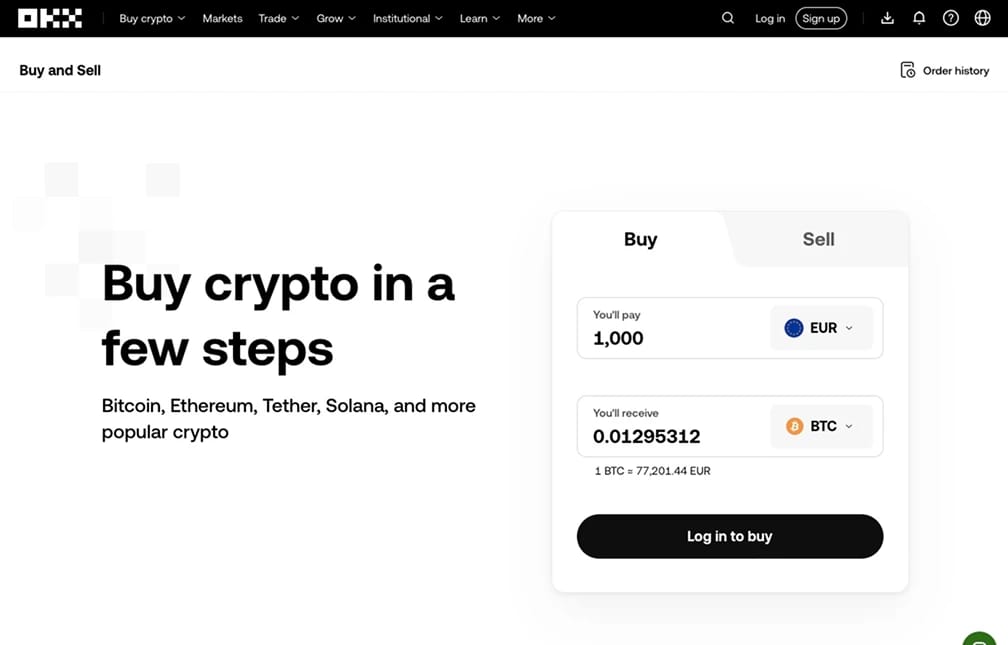Click the download app icon
Image resolution: width=1008 pixels, height=645 pixels.
[887, 18]
